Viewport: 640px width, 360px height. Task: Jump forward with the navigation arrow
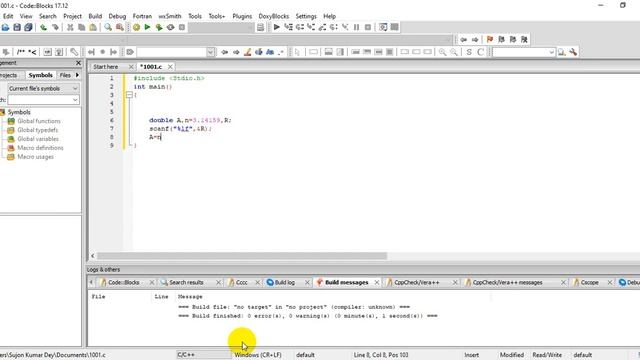pyautogui.click(x=475, y=40)
